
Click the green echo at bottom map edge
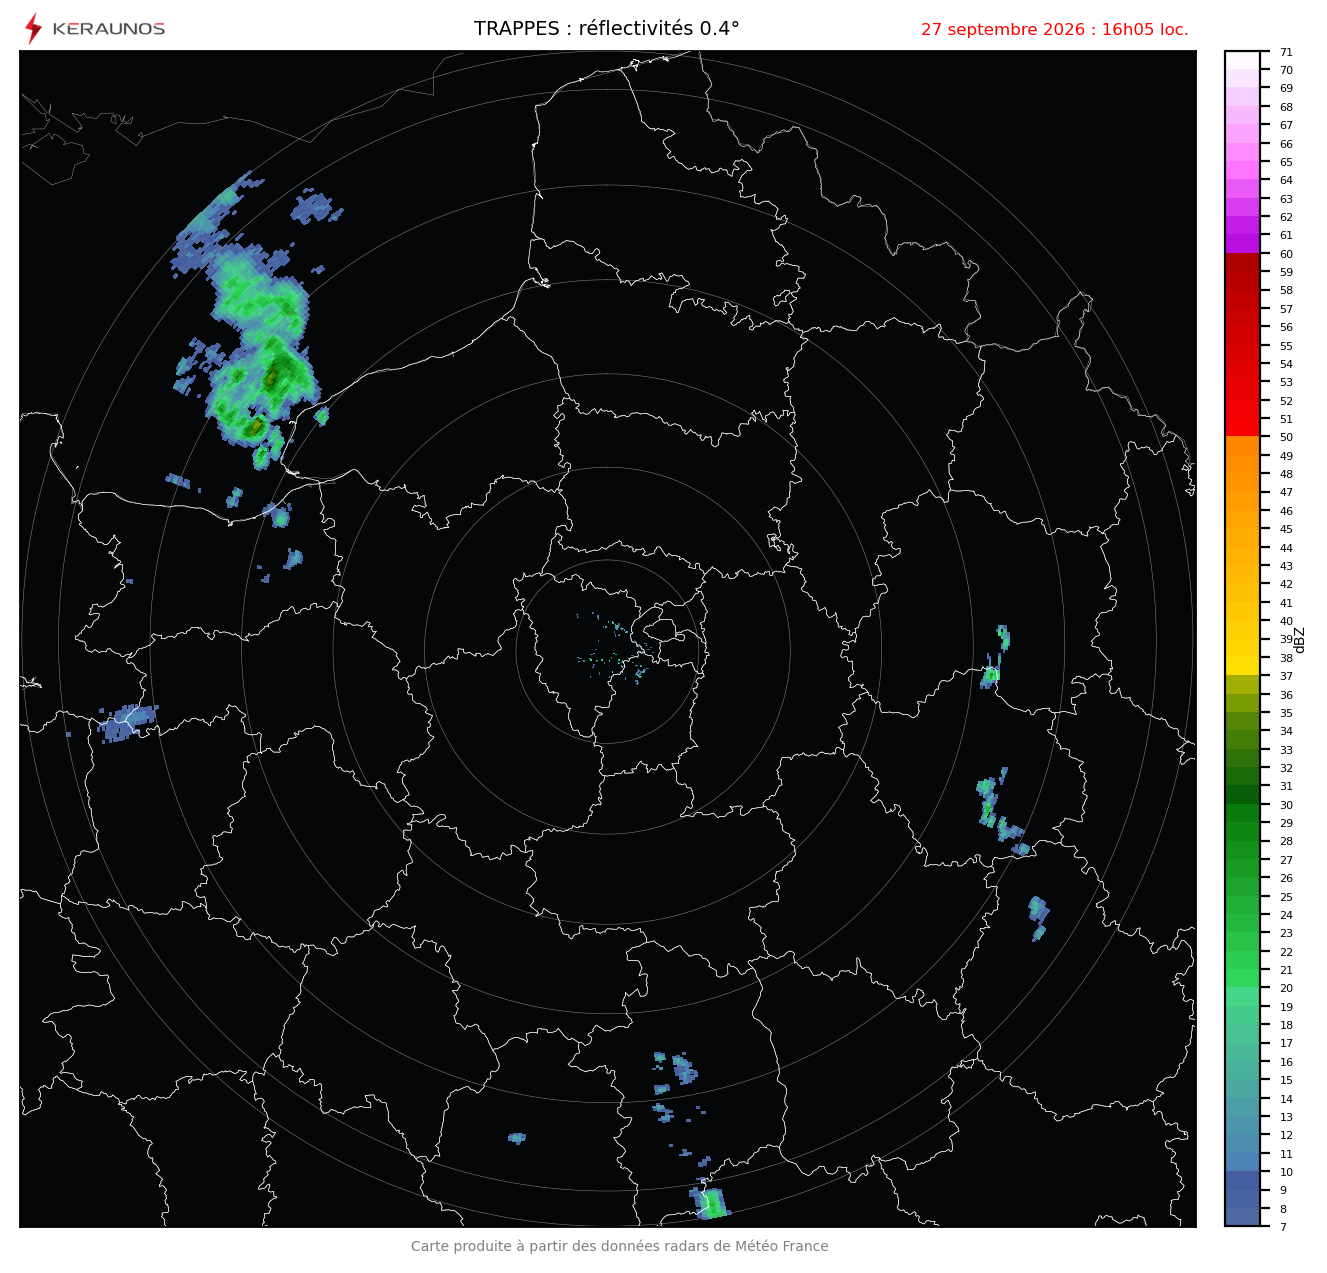pyautogui.click(x=710, y=1202)
